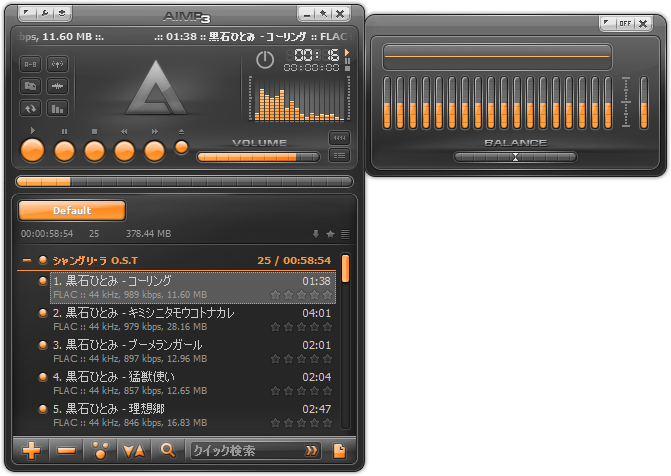Adjust the VOLUME slider
This screenshot has width=671, height=476.
258,157
